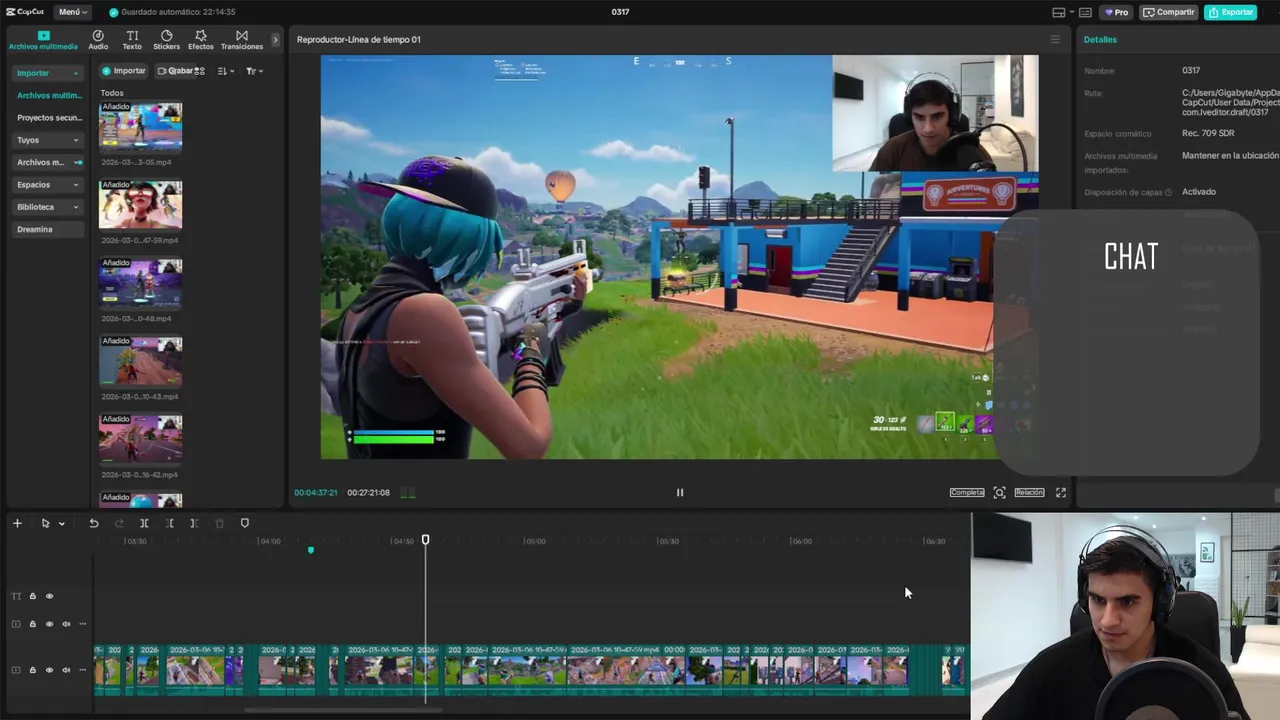
Task: Open the Menú dropdown
Action: [72, 12]
